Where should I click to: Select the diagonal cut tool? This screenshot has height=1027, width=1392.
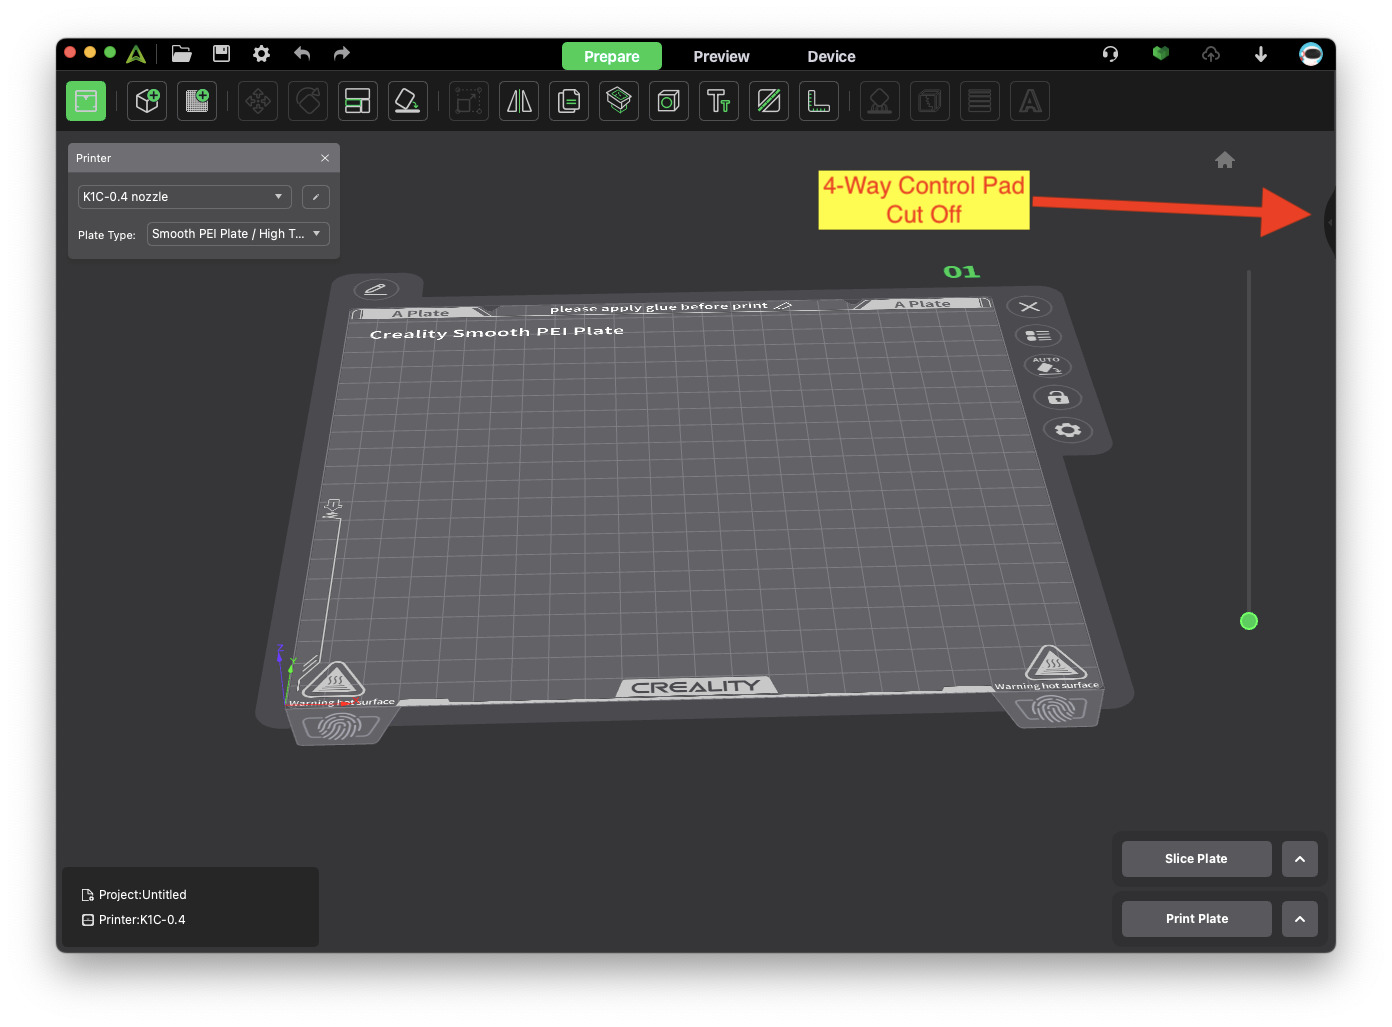tap(769, 101)
